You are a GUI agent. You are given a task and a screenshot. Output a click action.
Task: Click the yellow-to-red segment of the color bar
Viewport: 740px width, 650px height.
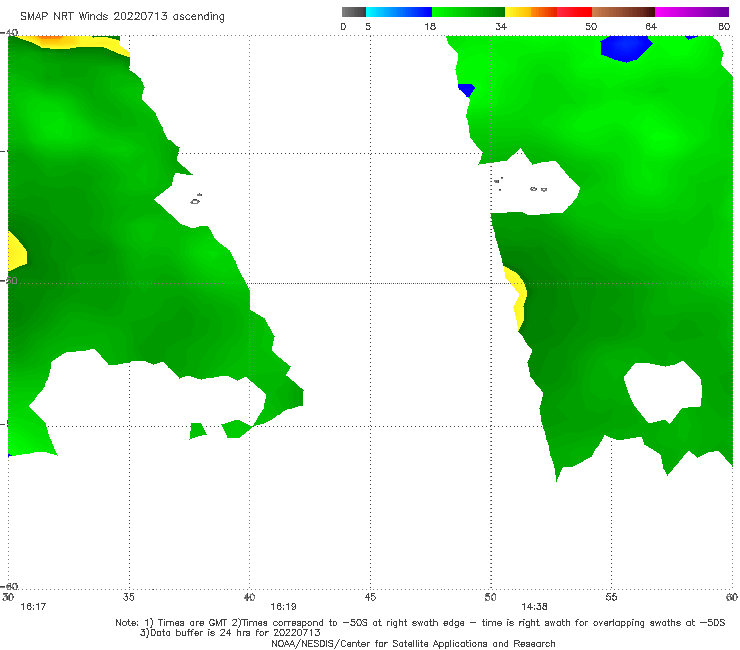tap(548, 12)
